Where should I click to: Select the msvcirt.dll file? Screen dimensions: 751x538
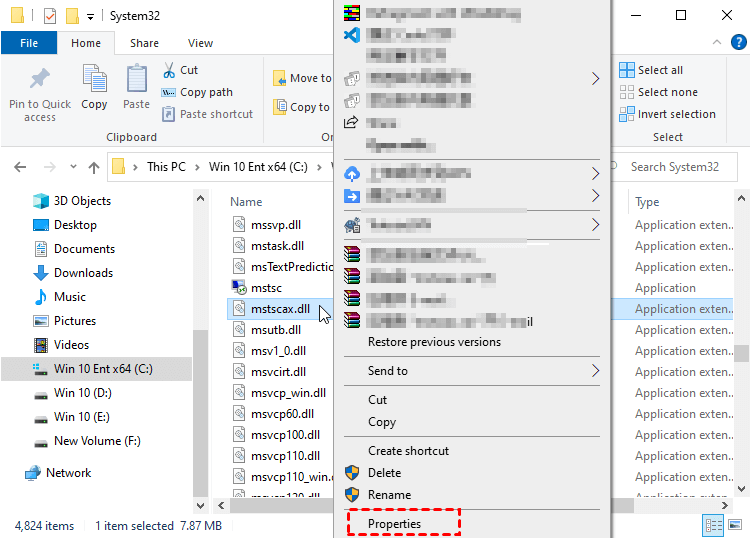(x=278, y=372)
